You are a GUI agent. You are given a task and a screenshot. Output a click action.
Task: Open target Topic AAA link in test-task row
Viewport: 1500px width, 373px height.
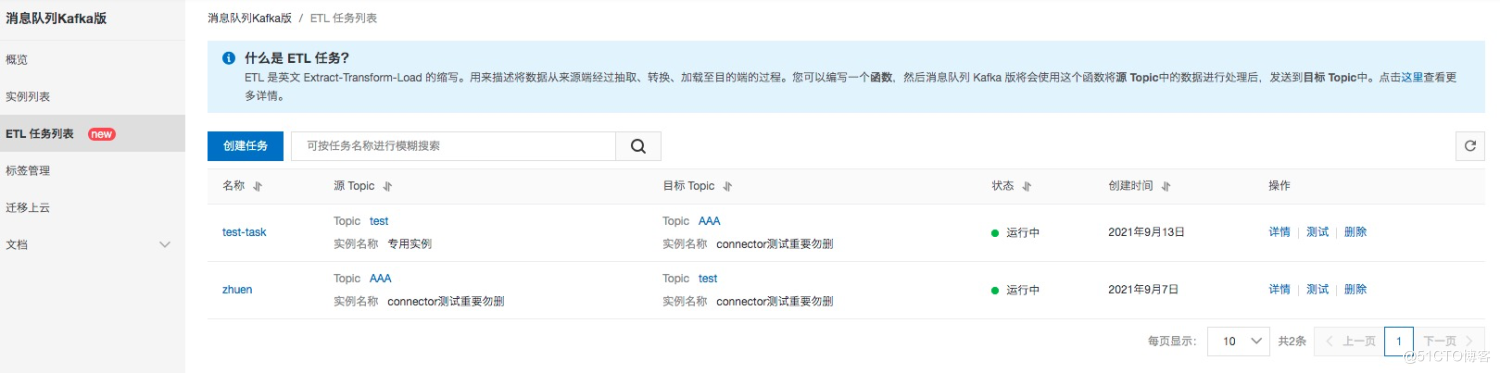[709, 221]
